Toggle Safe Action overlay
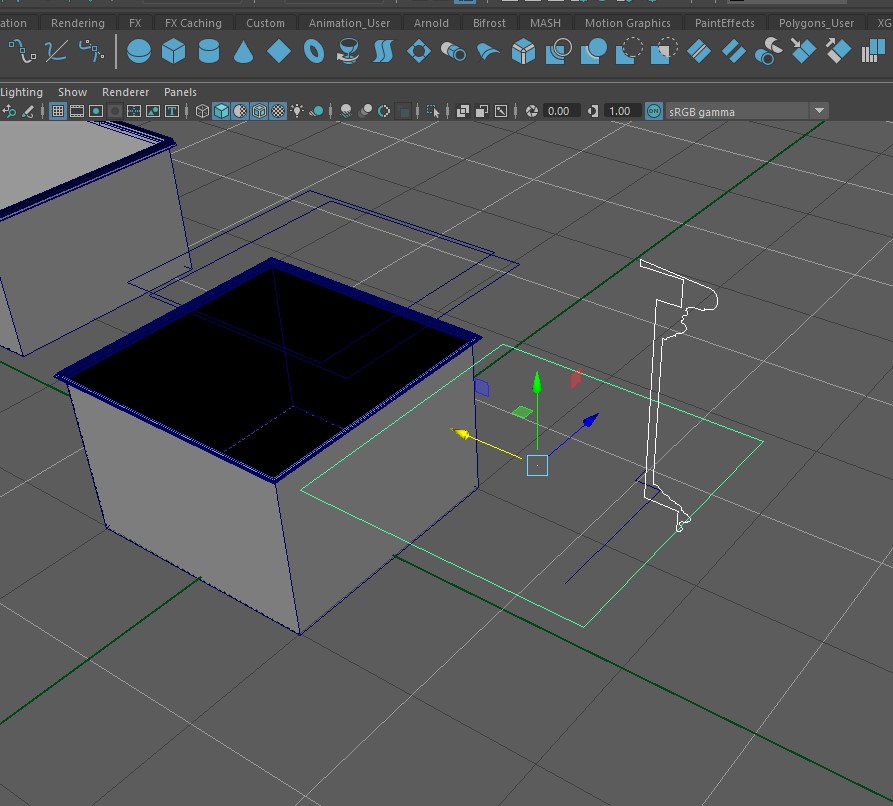 [153, 111]
